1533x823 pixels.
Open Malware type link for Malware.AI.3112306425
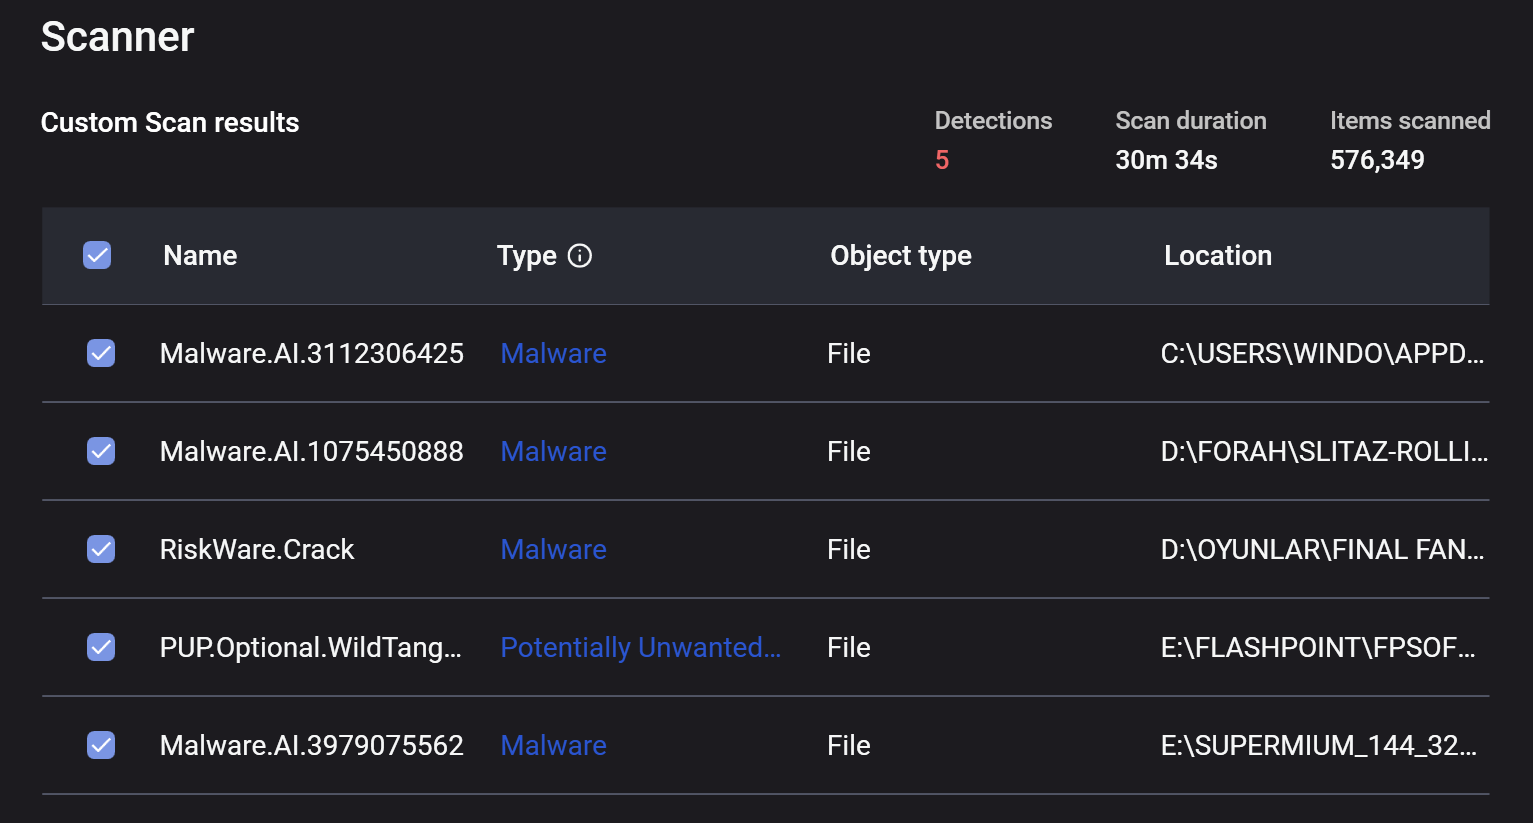click(553, 353)
